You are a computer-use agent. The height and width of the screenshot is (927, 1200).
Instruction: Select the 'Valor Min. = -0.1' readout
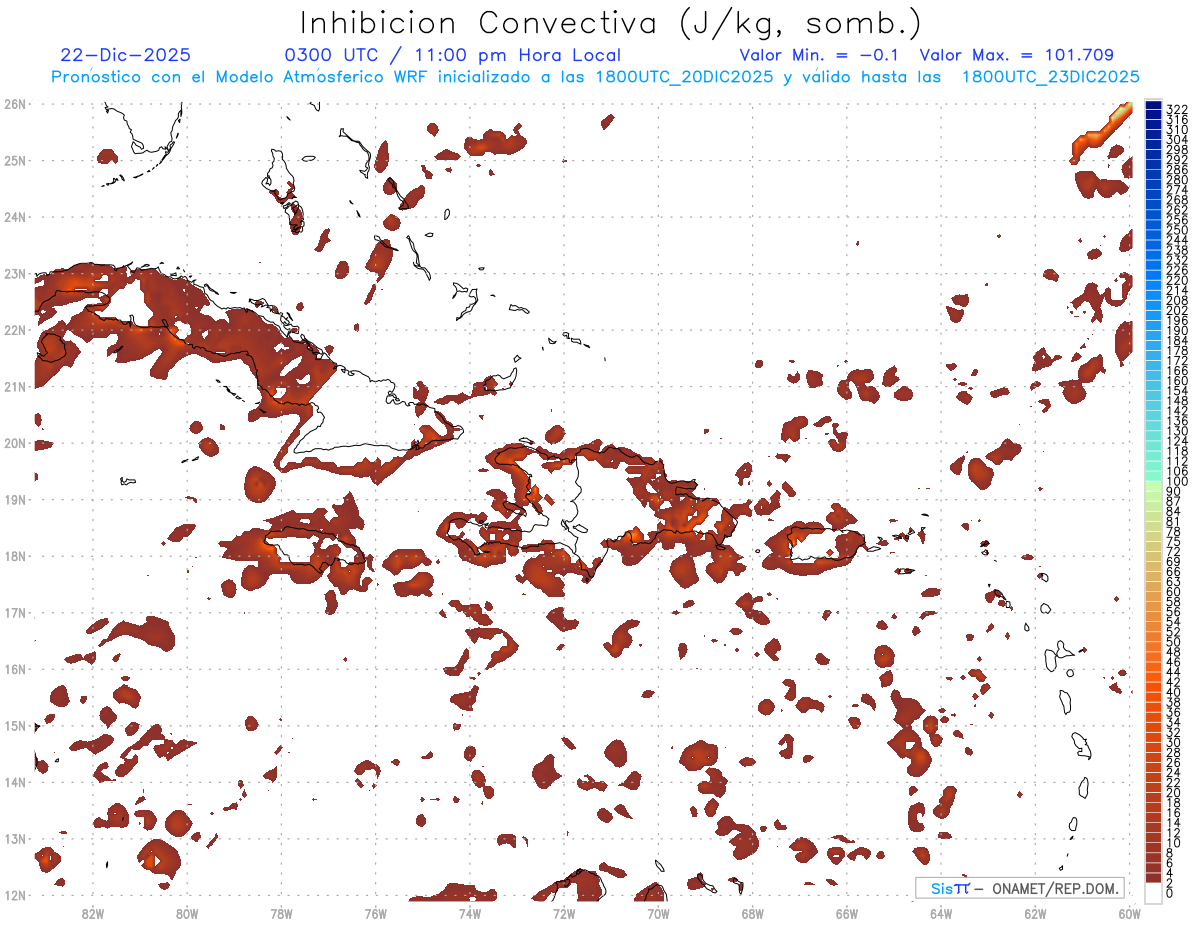click(819, 56)
